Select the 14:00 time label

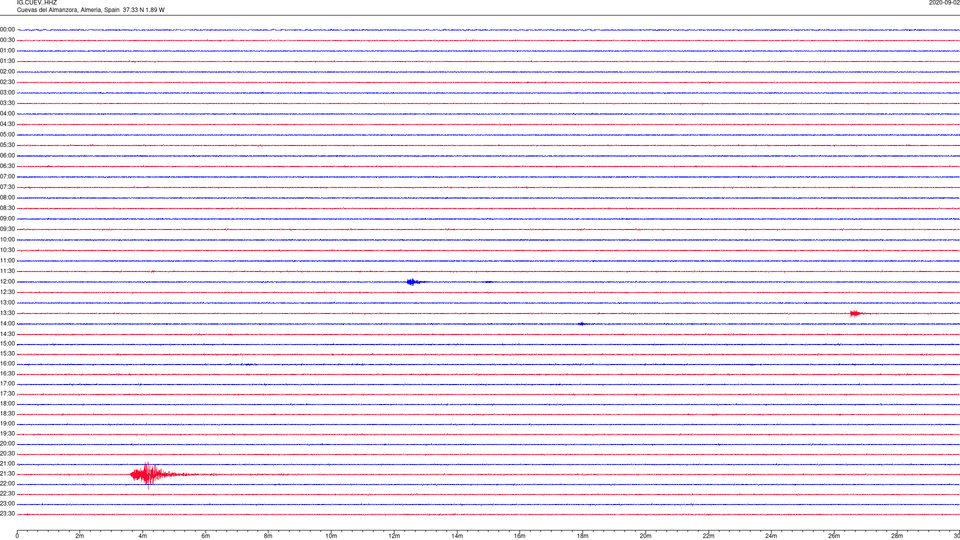pos(7,323)
